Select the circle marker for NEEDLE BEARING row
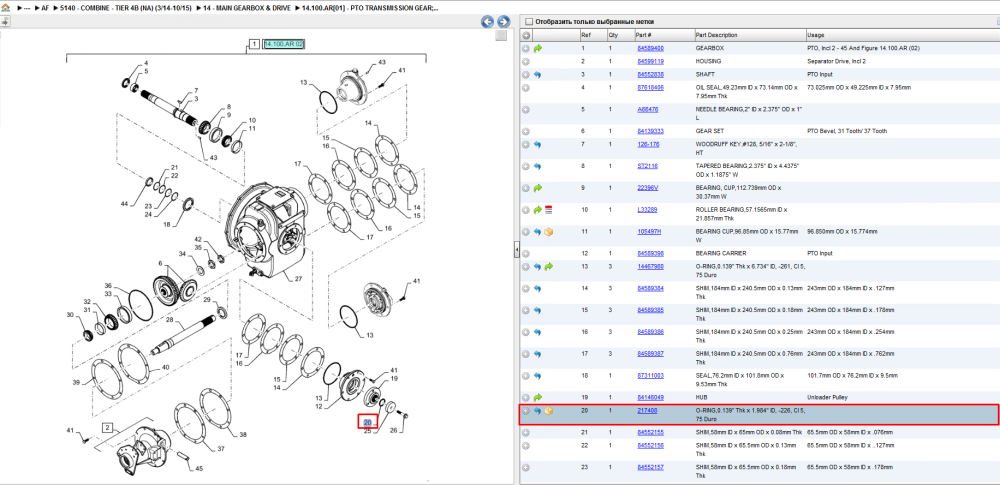This screenshot has height=485, width=1000. 526,110
